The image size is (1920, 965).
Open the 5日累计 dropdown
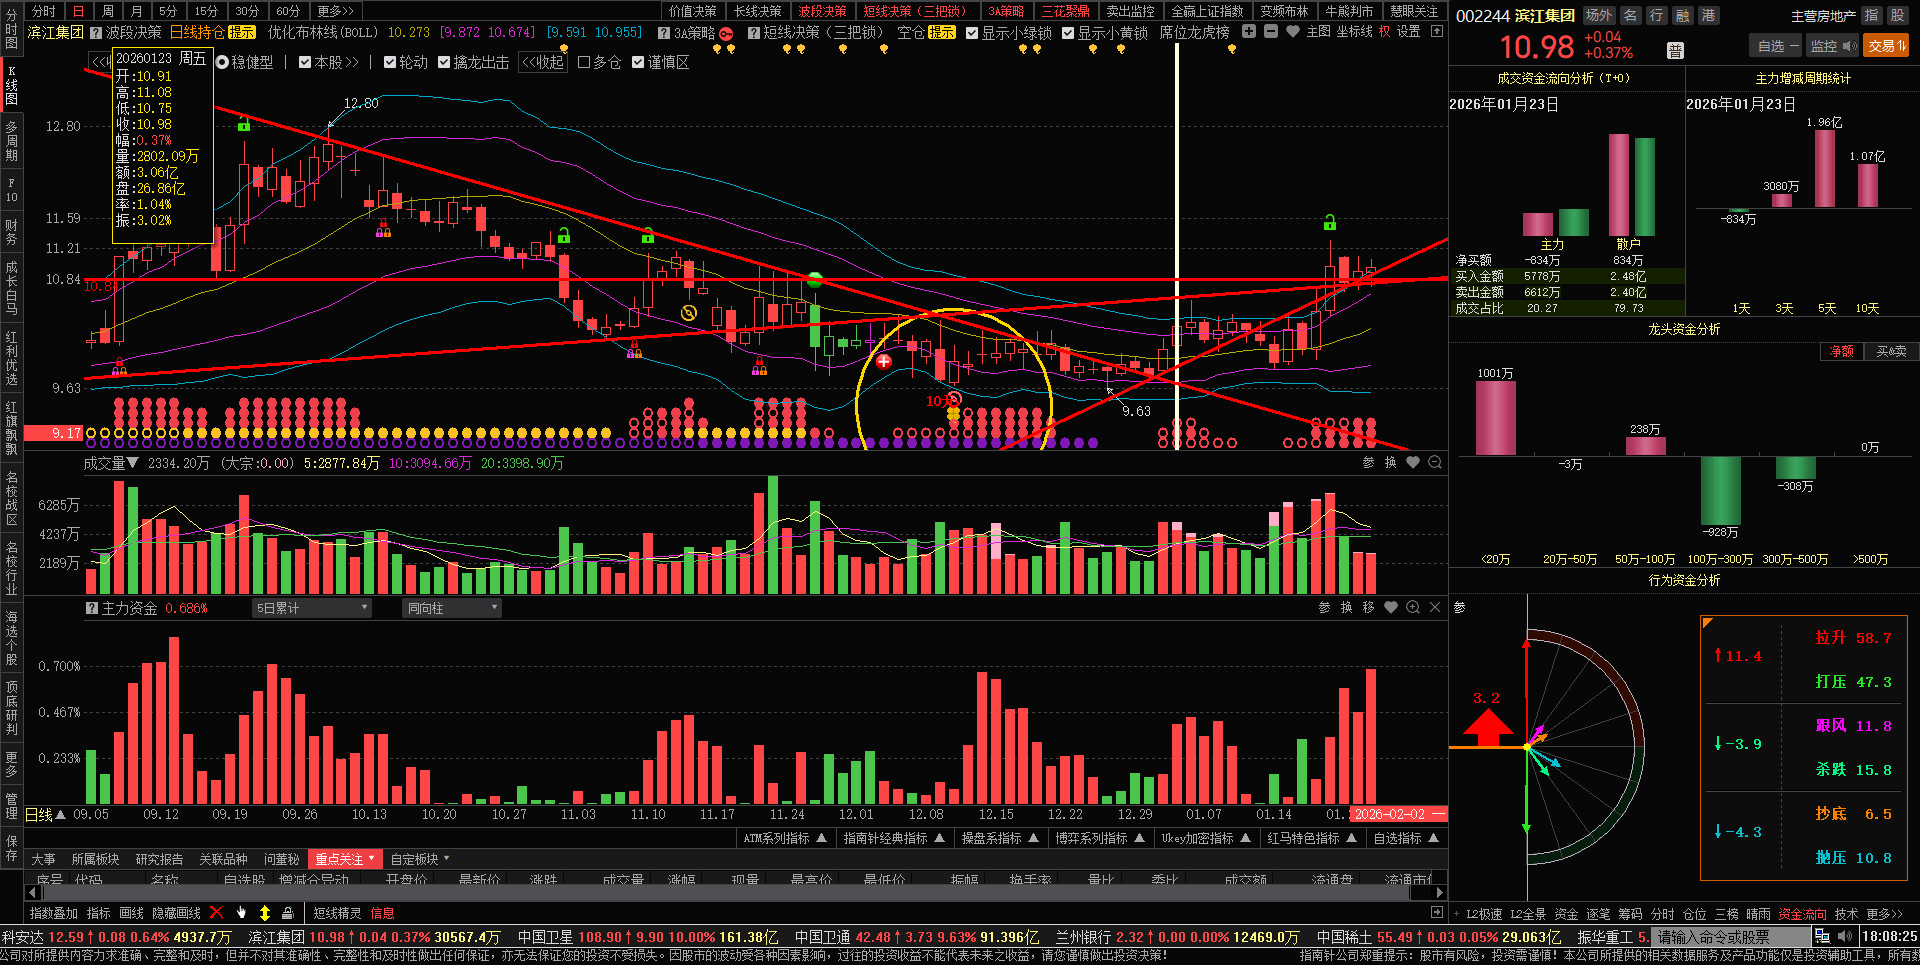[311, 608]
